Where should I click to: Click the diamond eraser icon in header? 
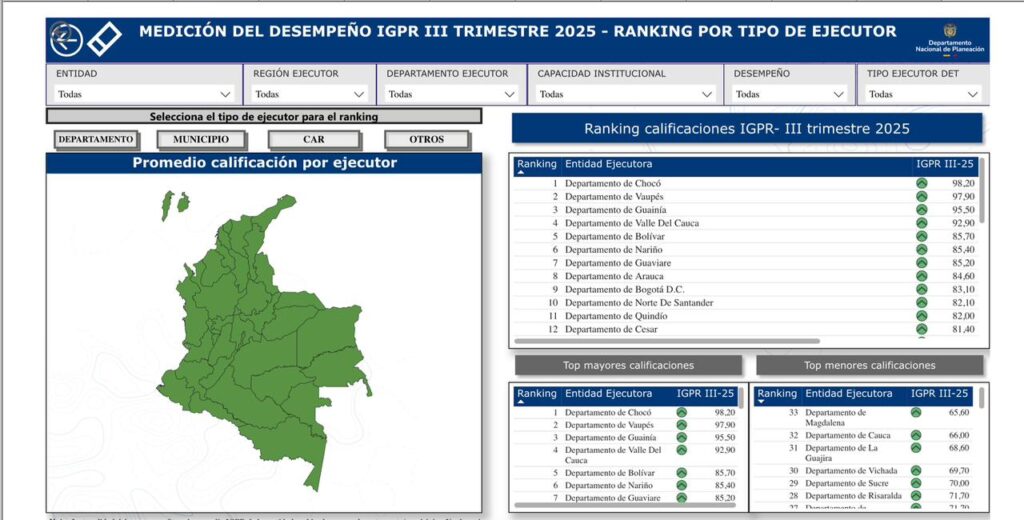coord(104,39)
